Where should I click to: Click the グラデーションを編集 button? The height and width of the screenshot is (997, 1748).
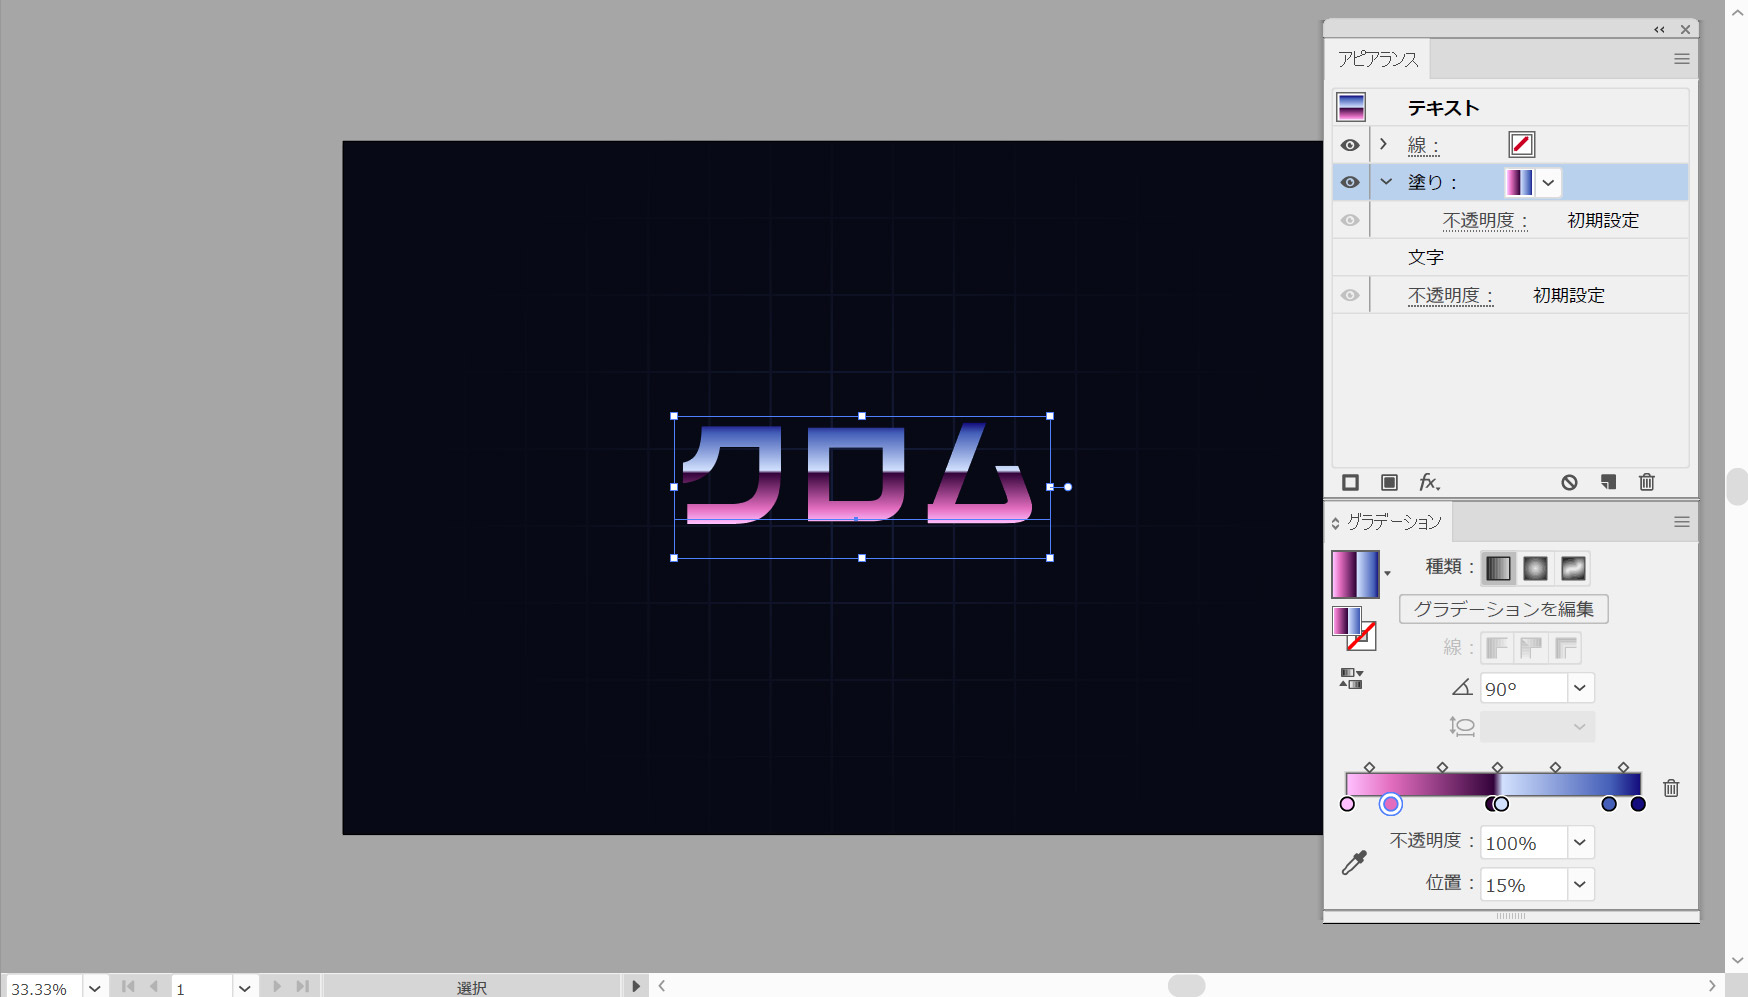pyautogui.click(x=1503, y=609)
